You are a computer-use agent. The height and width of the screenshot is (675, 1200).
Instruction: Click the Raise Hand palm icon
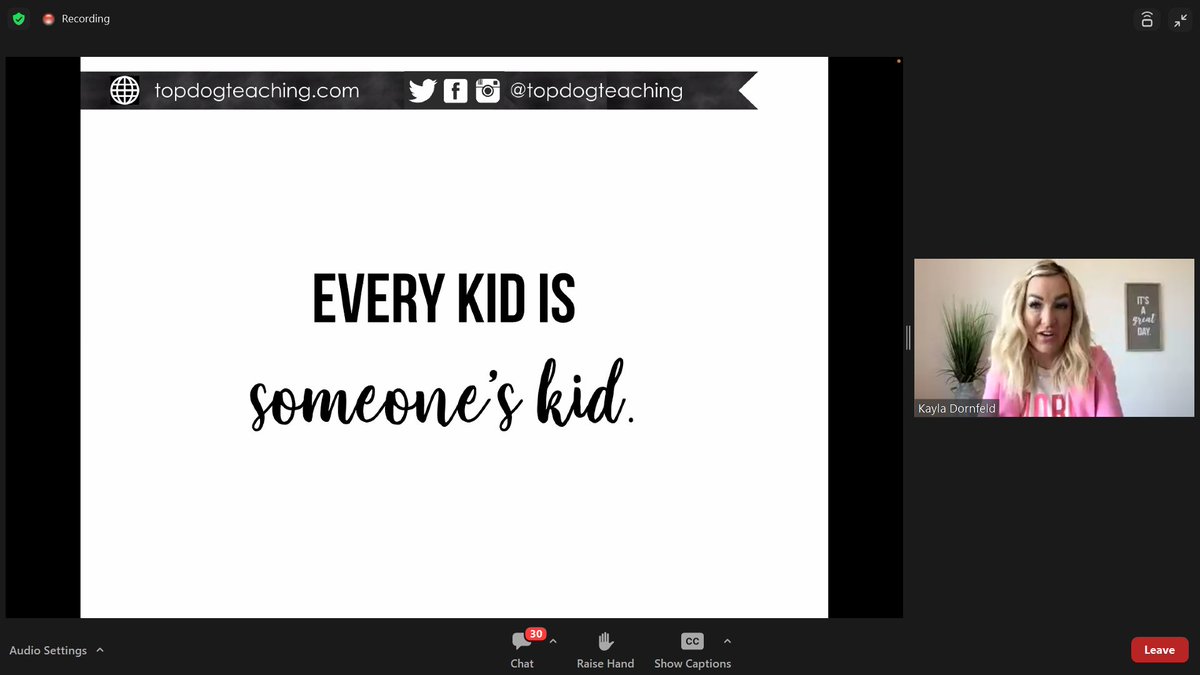pos(605,641)
